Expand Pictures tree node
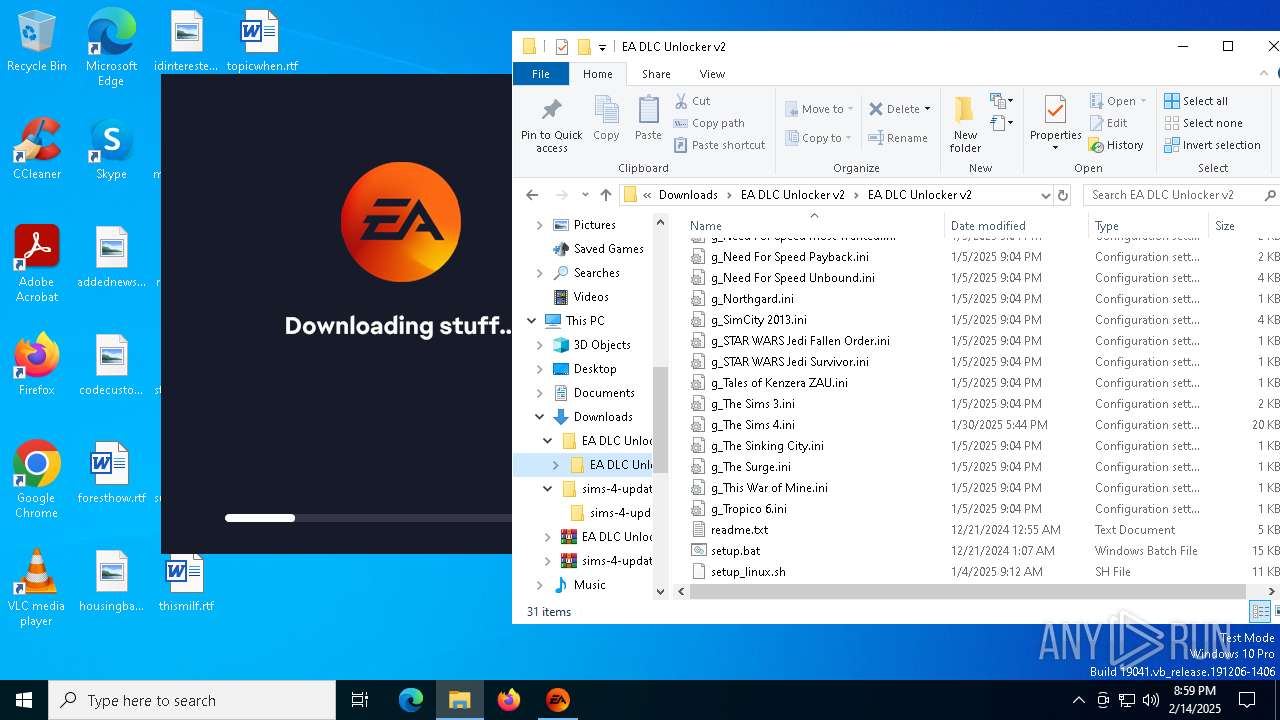The width and height of the screenshot is (1280, 720). click(x=540, y=225)
